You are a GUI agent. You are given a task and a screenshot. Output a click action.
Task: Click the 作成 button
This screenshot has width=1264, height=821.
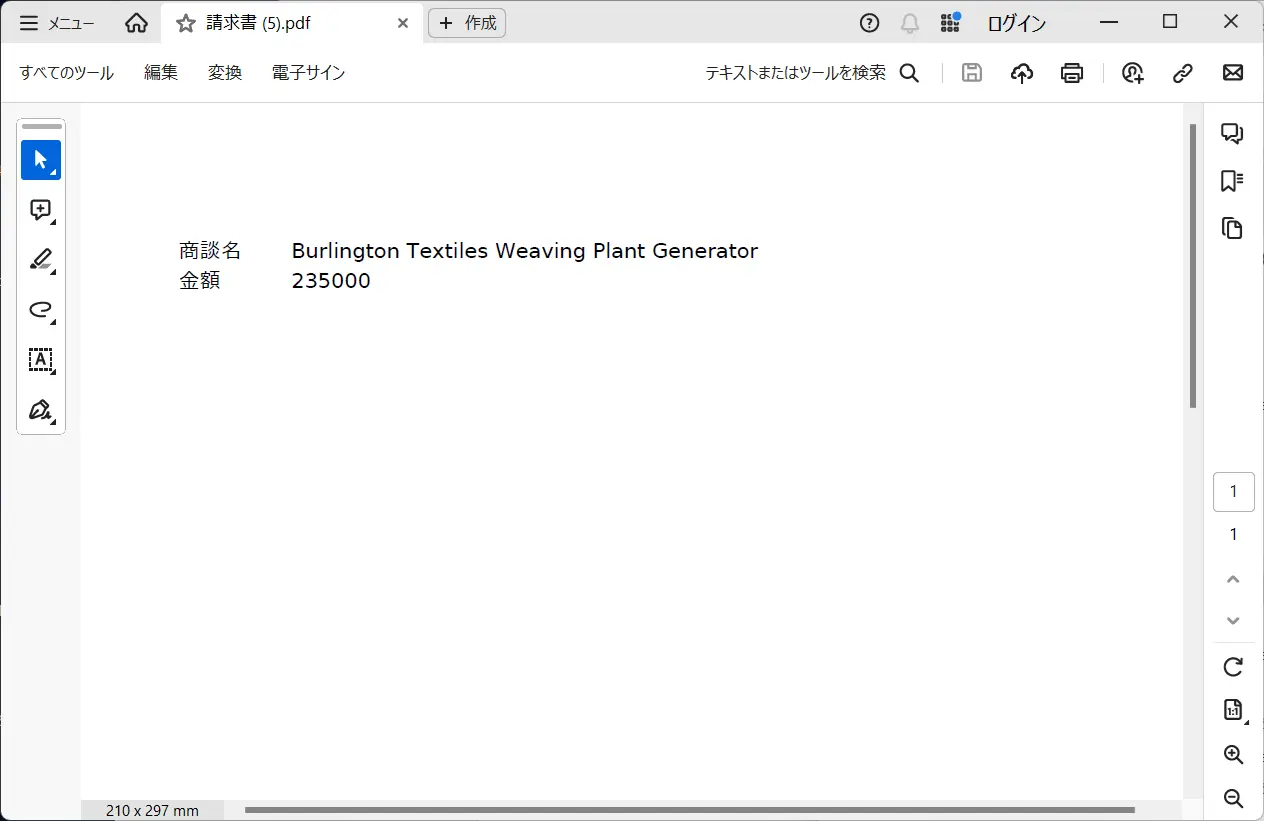(x=467, y=23)
